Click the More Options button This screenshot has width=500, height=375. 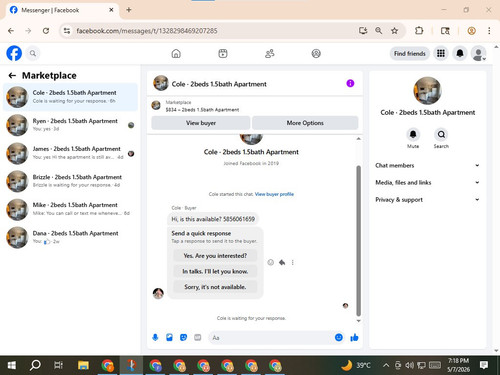(305, 123)
